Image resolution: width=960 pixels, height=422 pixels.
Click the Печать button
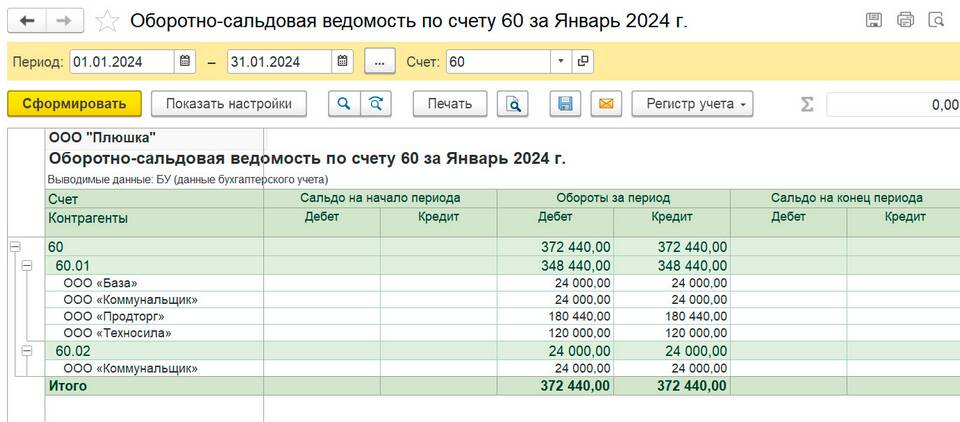(x=450, y=104)
